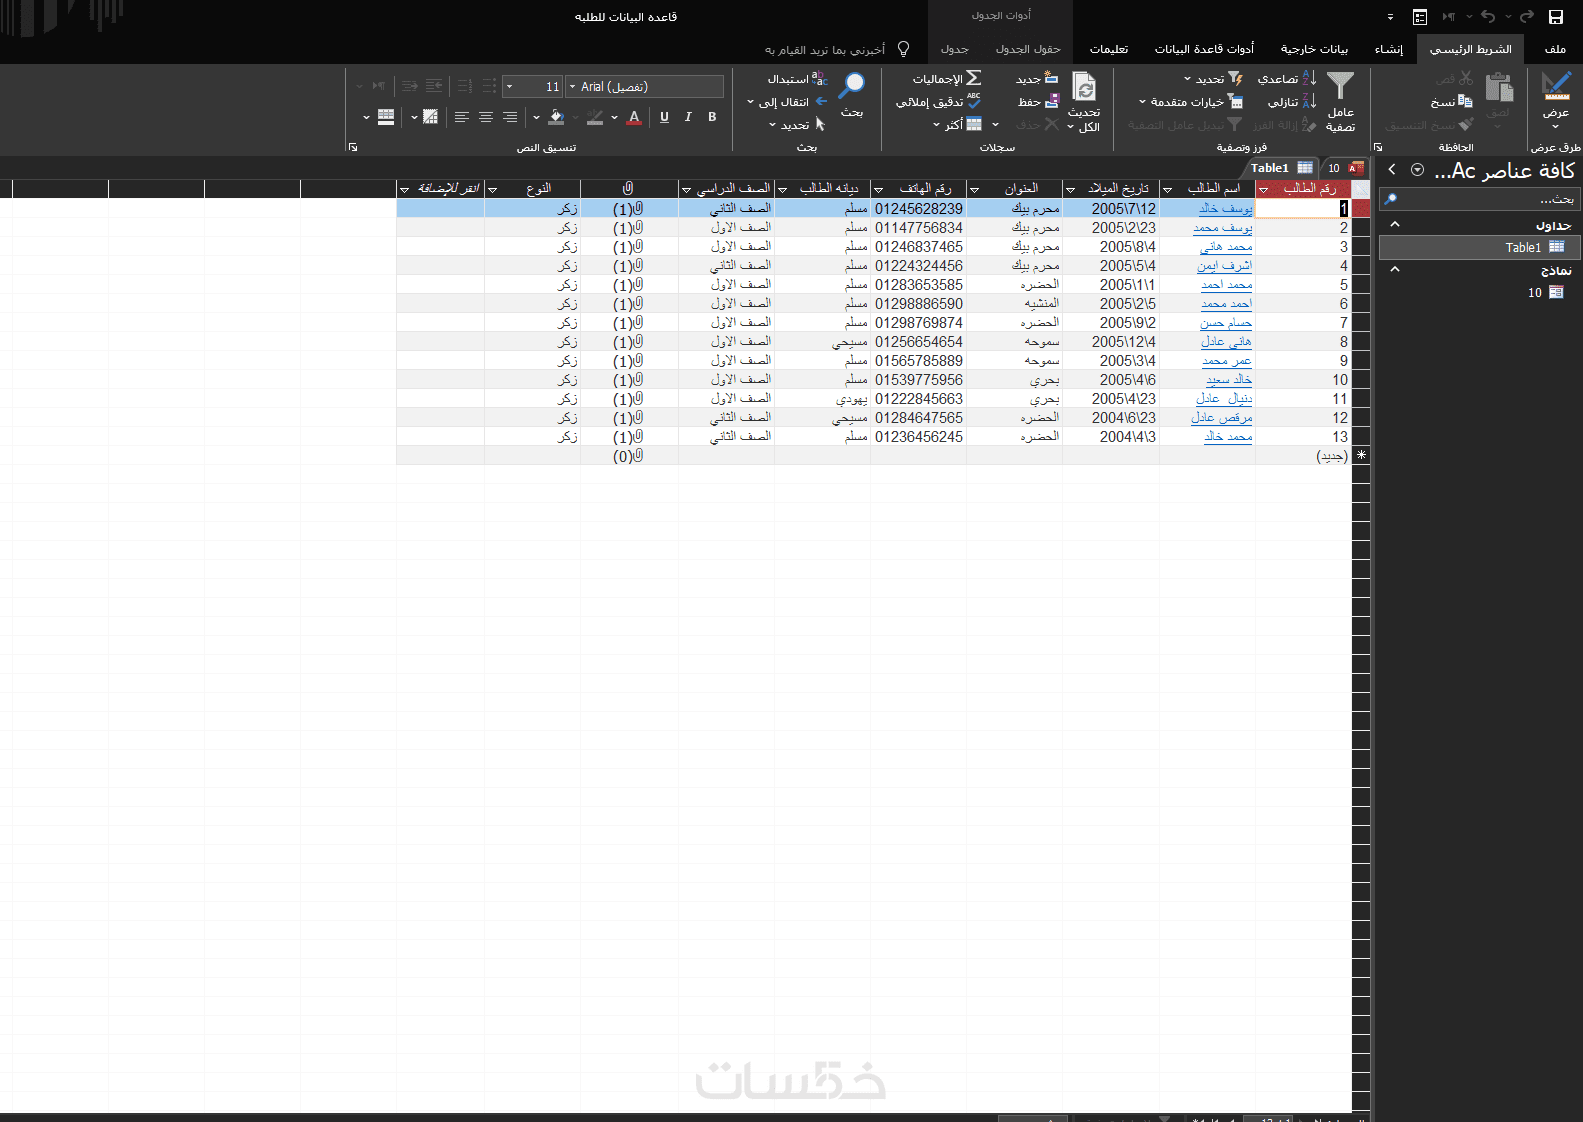This screenshot has height=1122, width=1583.
Task: Toggle the الإجماليات totals row
Action: 947,79
